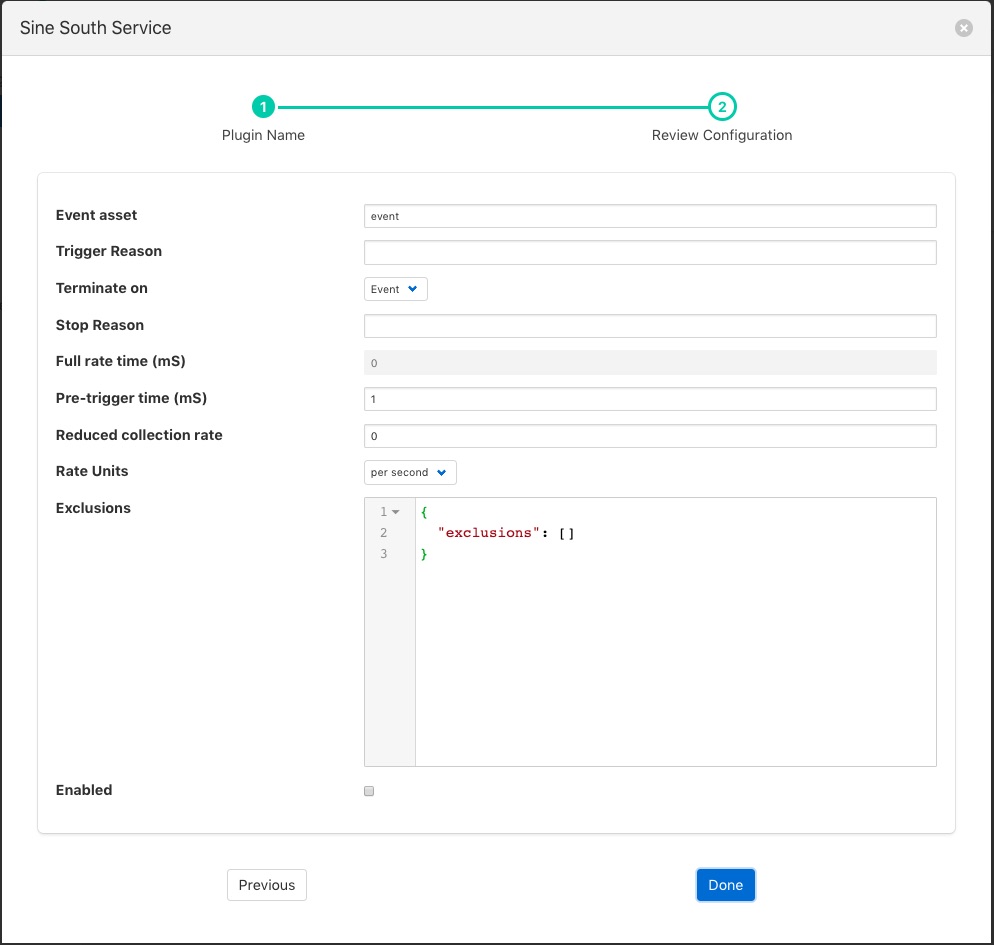
Task: Expand the Rate Units dropdown
Action: tap(410, 472)
